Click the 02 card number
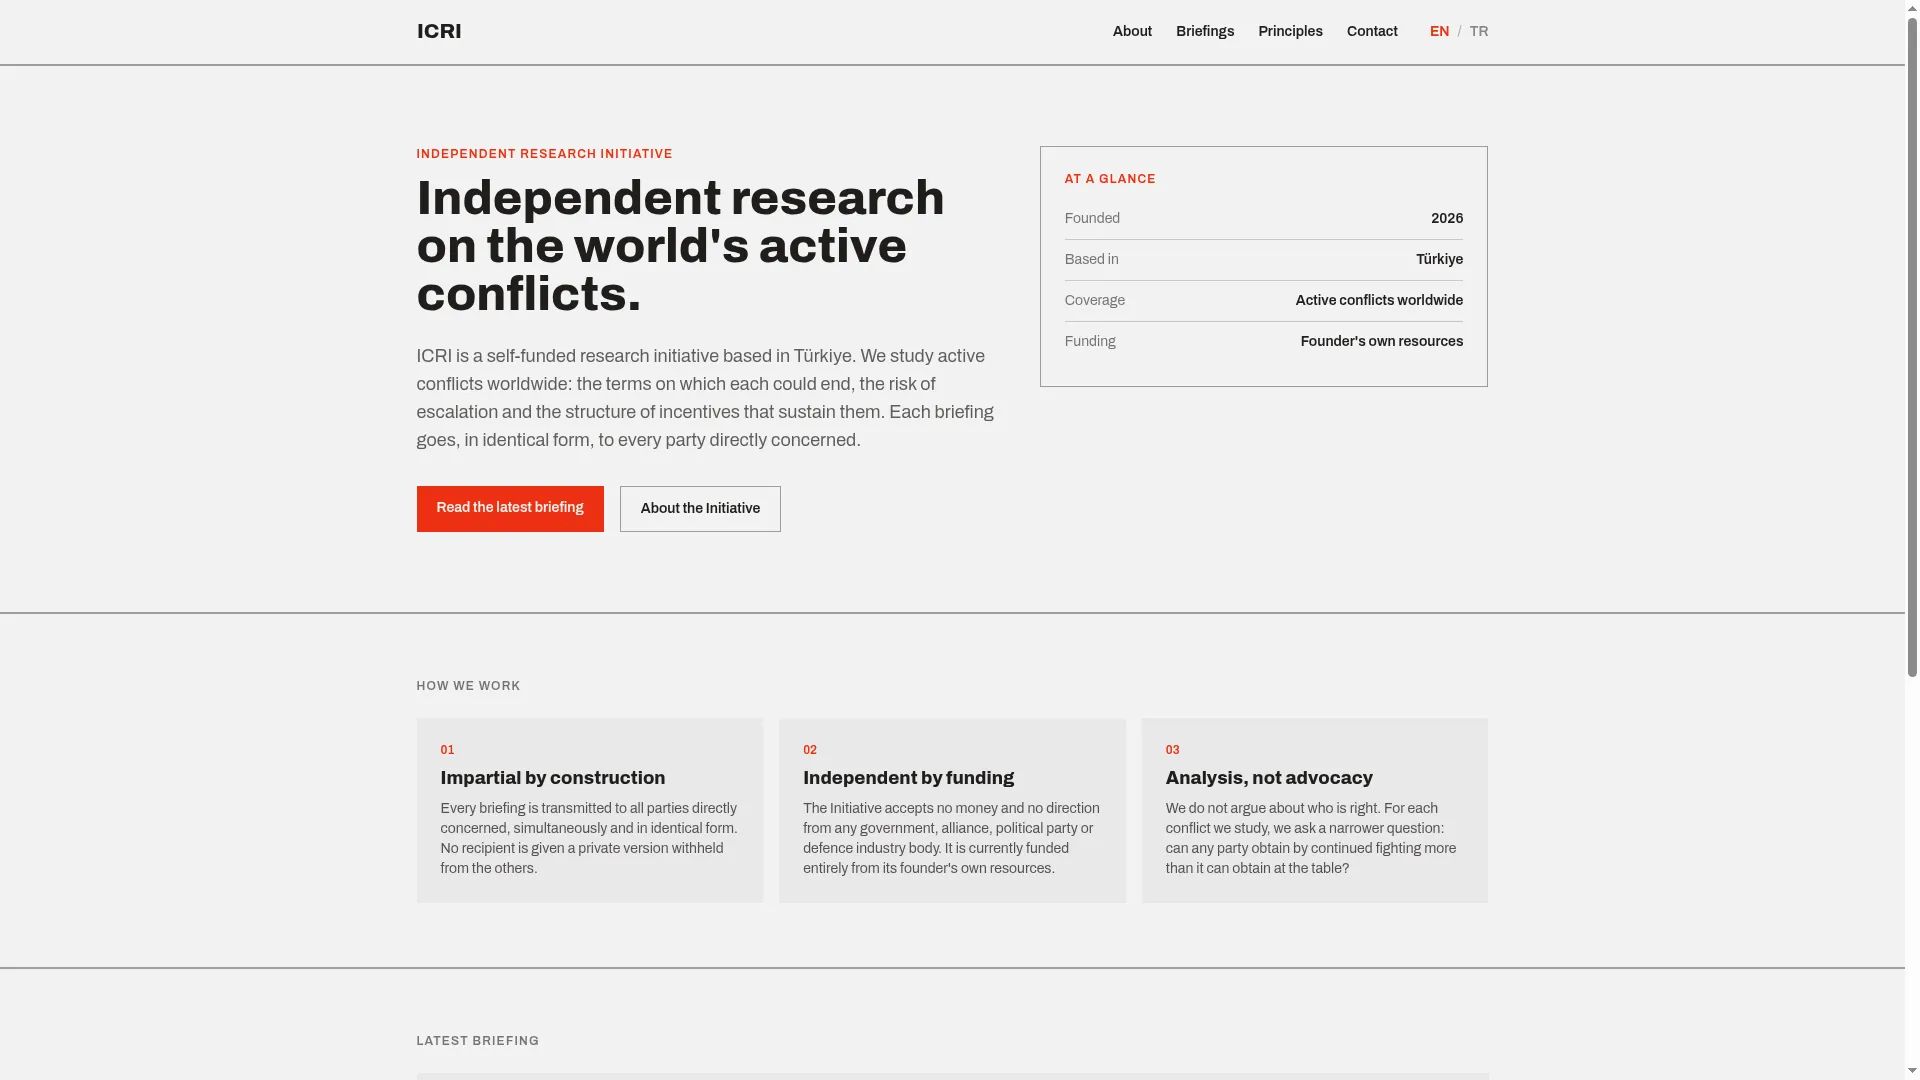This screenshot has height=1080, width=1920. click(x=810, y=750)
